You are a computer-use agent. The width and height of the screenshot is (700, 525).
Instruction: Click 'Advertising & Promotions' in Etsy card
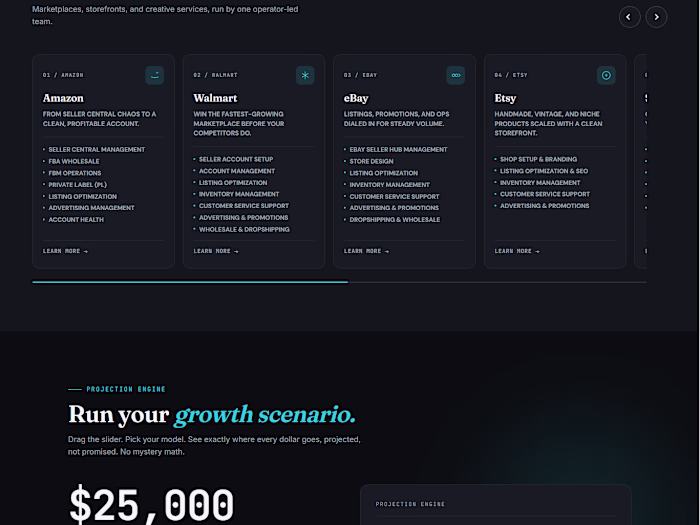[x=545, y=206]
